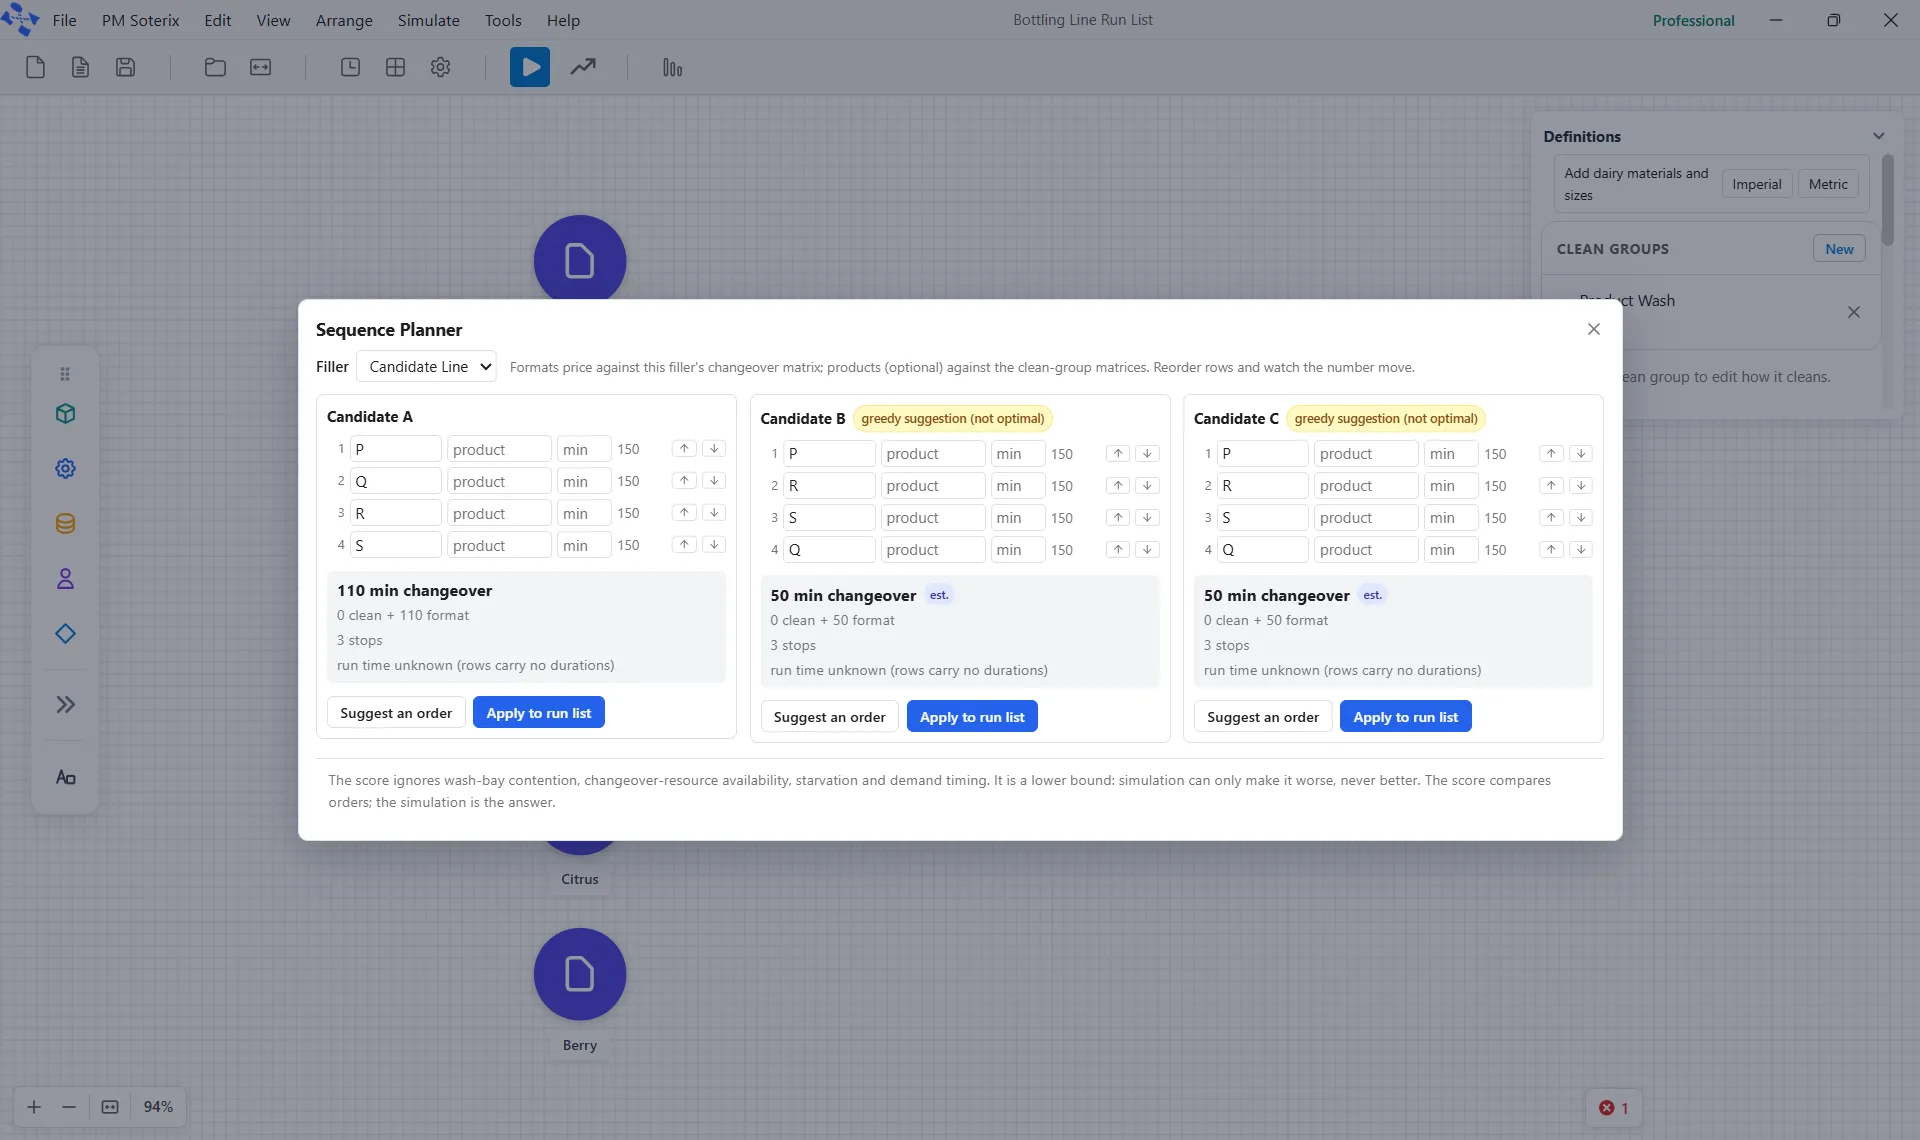Close the Sequence Planner dialog
The width and height of the screenshot is (1920, 1140).
pyautogui.click(x=1594, y=329)
